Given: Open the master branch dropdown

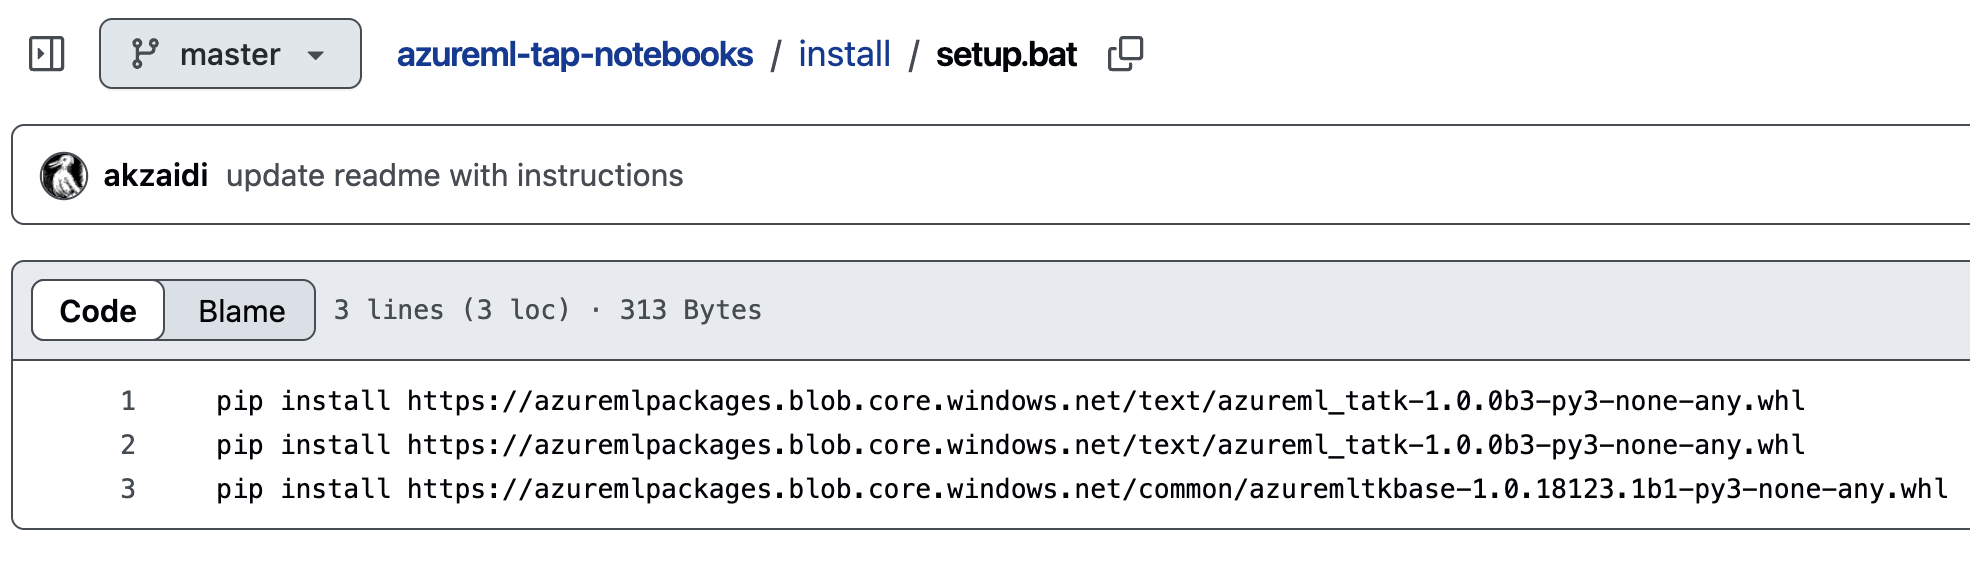Looking at the screenshot, I should tap(230, 54).
